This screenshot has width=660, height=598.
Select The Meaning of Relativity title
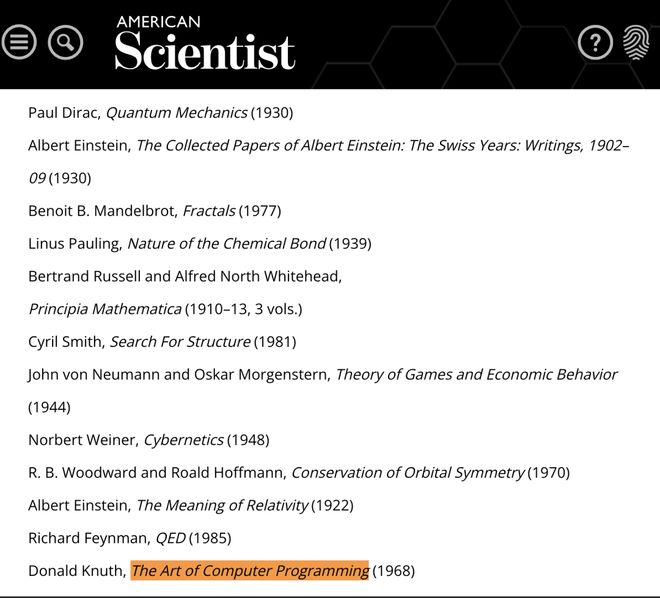pyautogui.click(x=222, y=506)
